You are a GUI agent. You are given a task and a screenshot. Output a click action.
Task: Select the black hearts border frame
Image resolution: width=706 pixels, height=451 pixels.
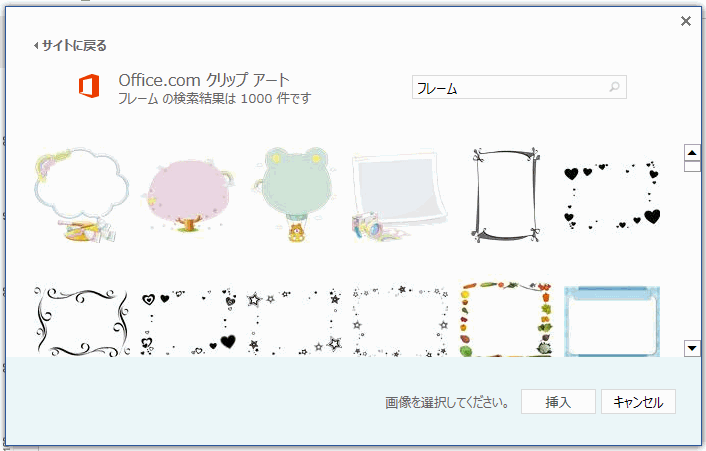click(612, 196)
